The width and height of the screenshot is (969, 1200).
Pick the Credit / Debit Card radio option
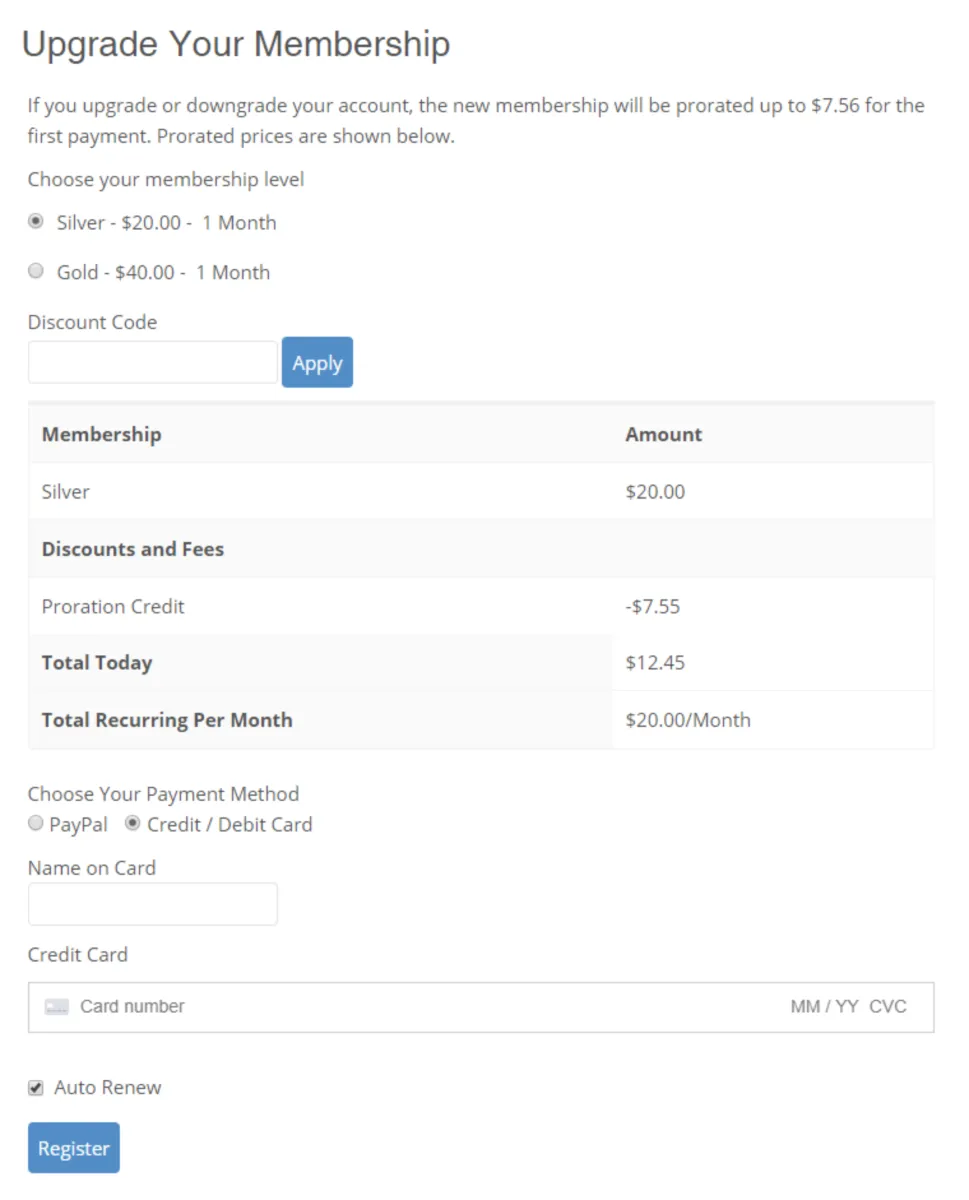click(x=133, y=824)
